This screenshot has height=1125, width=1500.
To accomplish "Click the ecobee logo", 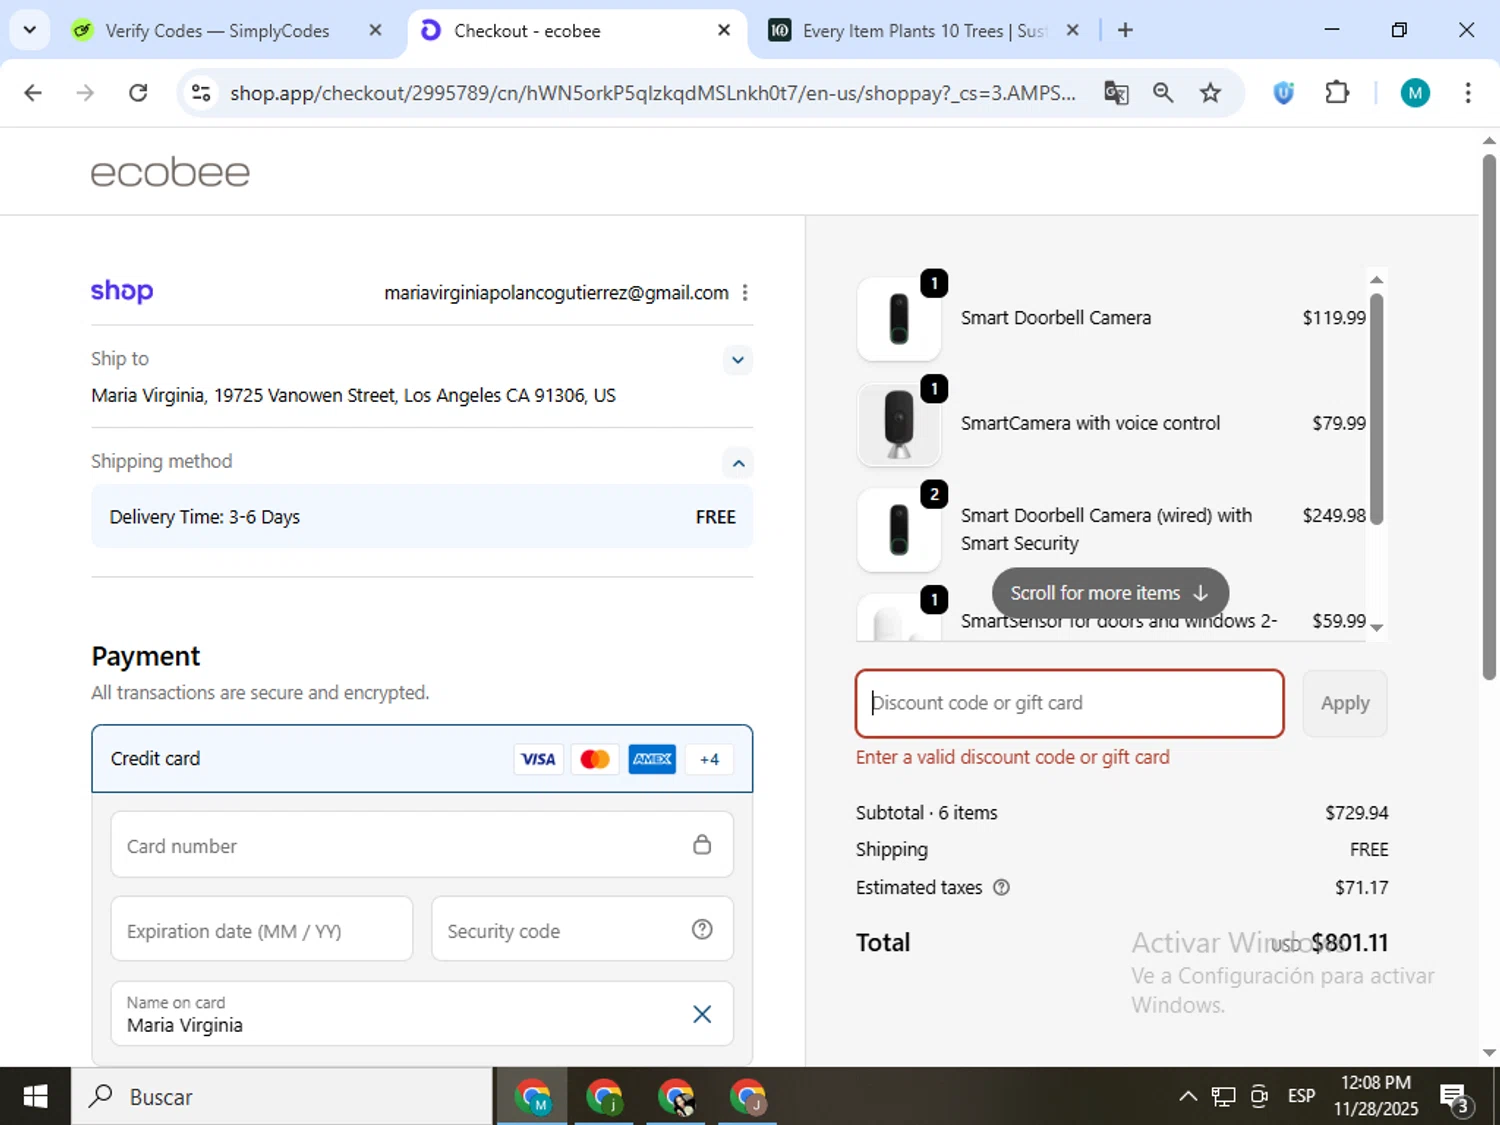I will pyautogui.click(x=170, y=172).
